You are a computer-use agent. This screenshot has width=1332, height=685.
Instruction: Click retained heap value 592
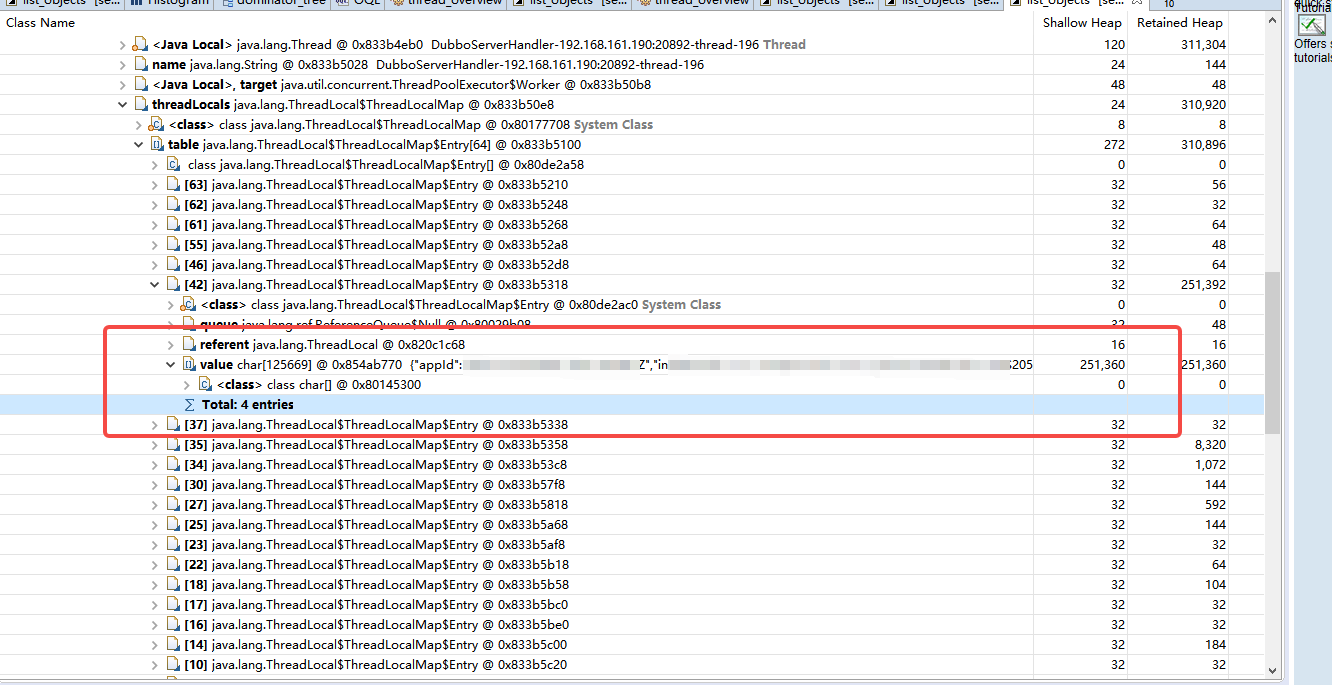1216,505
